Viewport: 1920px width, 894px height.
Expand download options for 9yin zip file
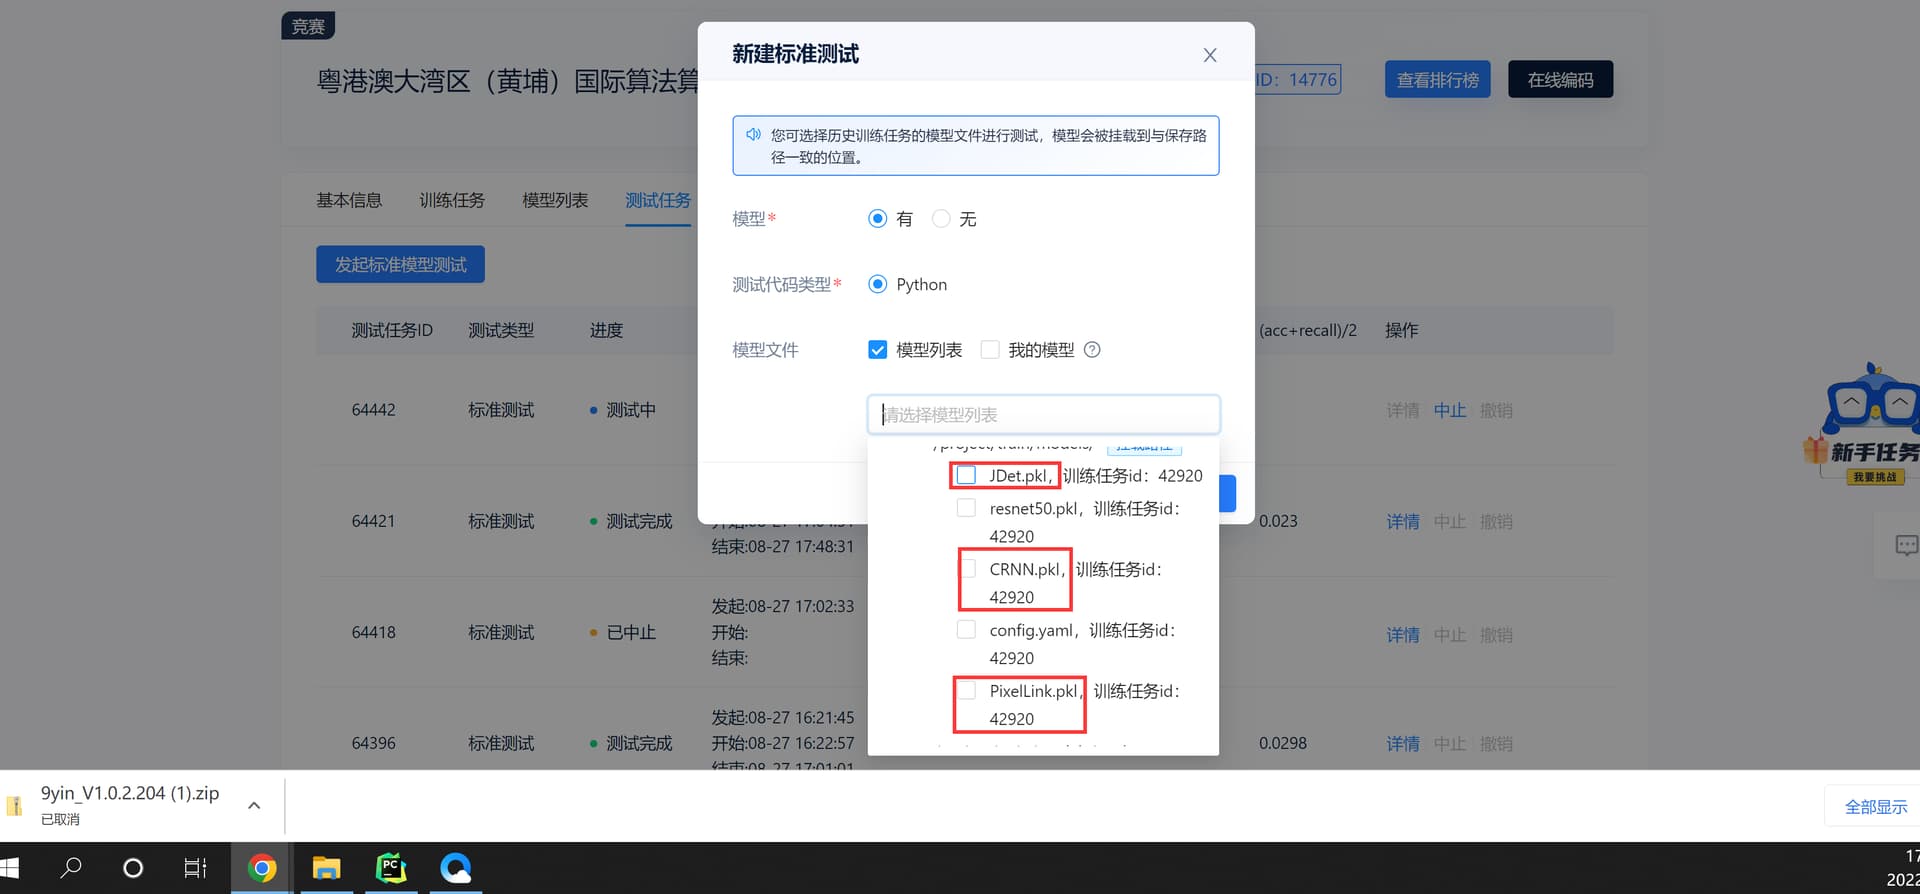pyautogui.click(x=254, y=806)
